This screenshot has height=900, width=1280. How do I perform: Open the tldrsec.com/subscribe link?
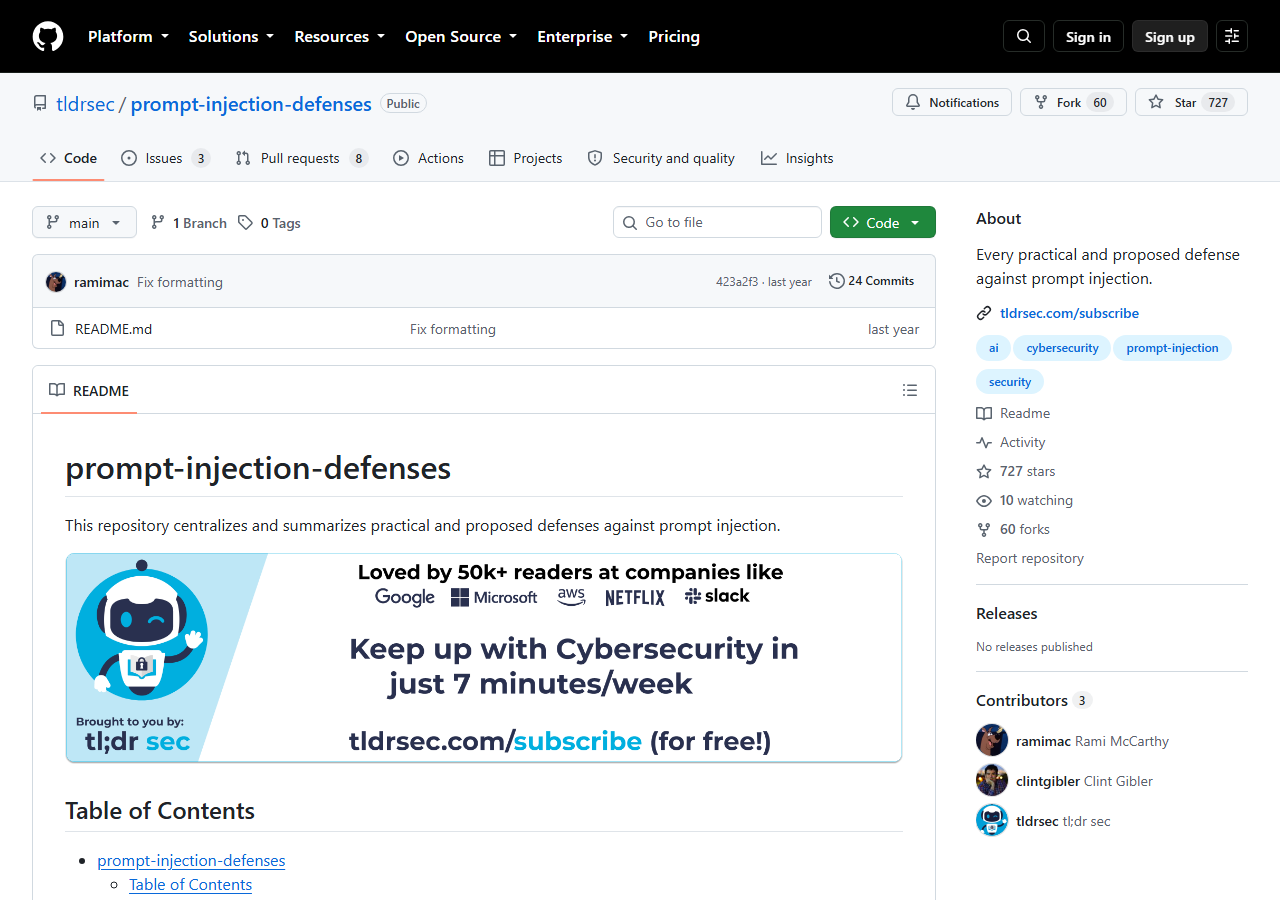[x=1069, y=313]
